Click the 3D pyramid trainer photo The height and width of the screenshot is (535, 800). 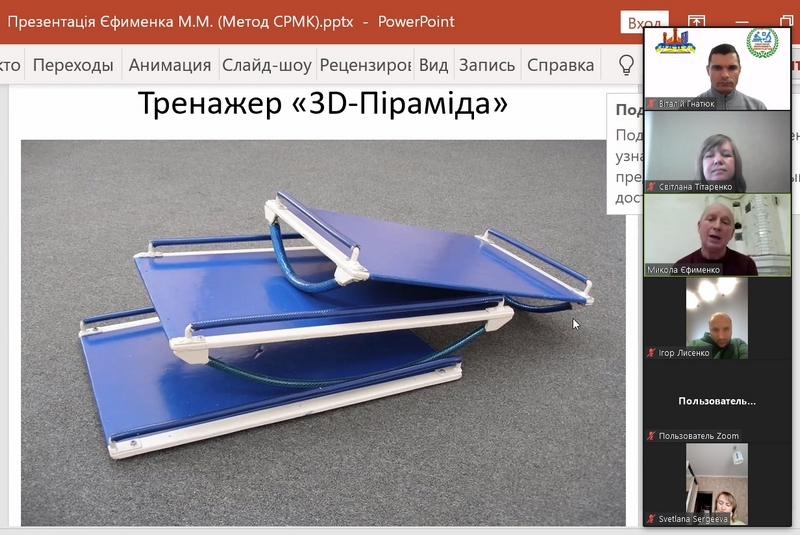click(x=322, y=332)
